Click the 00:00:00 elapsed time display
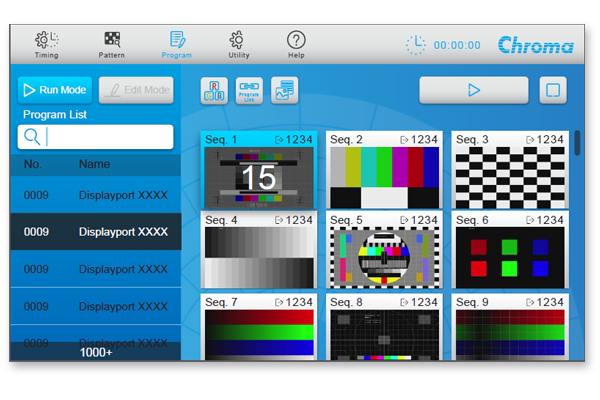Image resolution: width=600 pixels, height=400 pixels. tap(457, 45)
